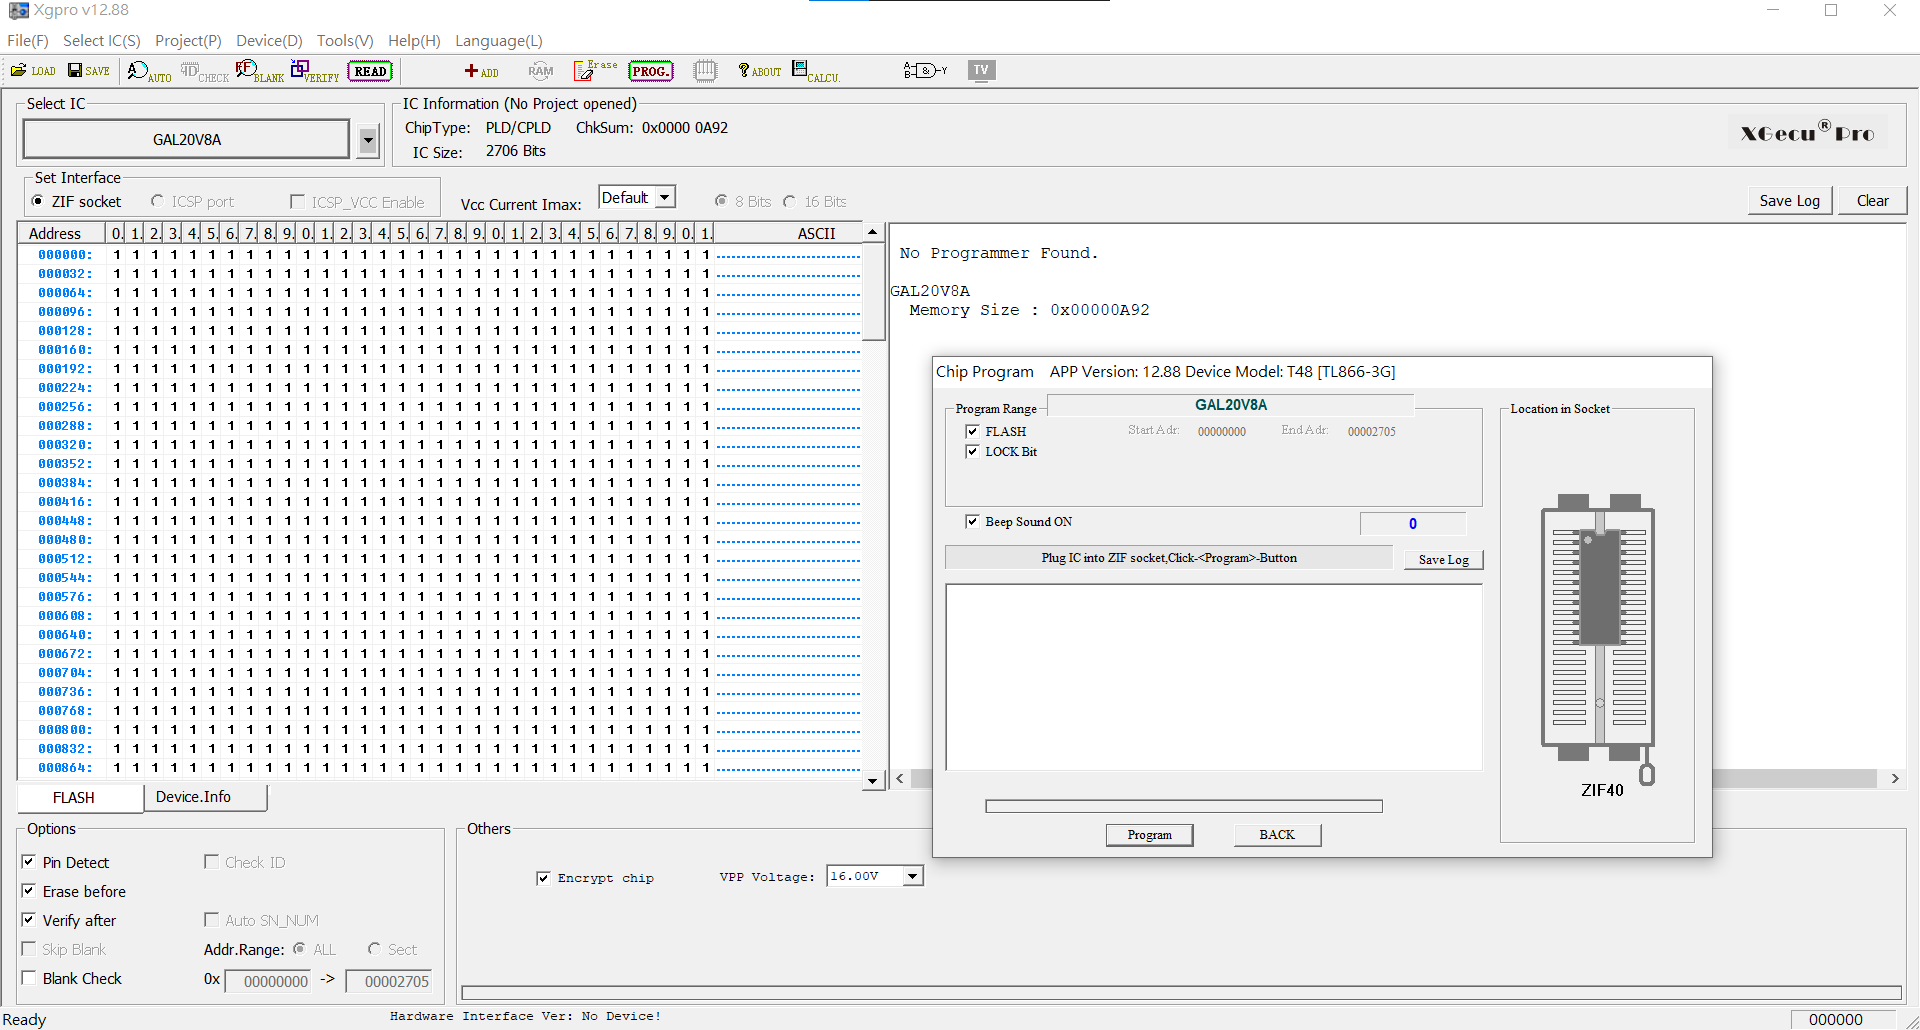
Task: Click the RAM test toolbar icon
Action: (x=541, y=71)
